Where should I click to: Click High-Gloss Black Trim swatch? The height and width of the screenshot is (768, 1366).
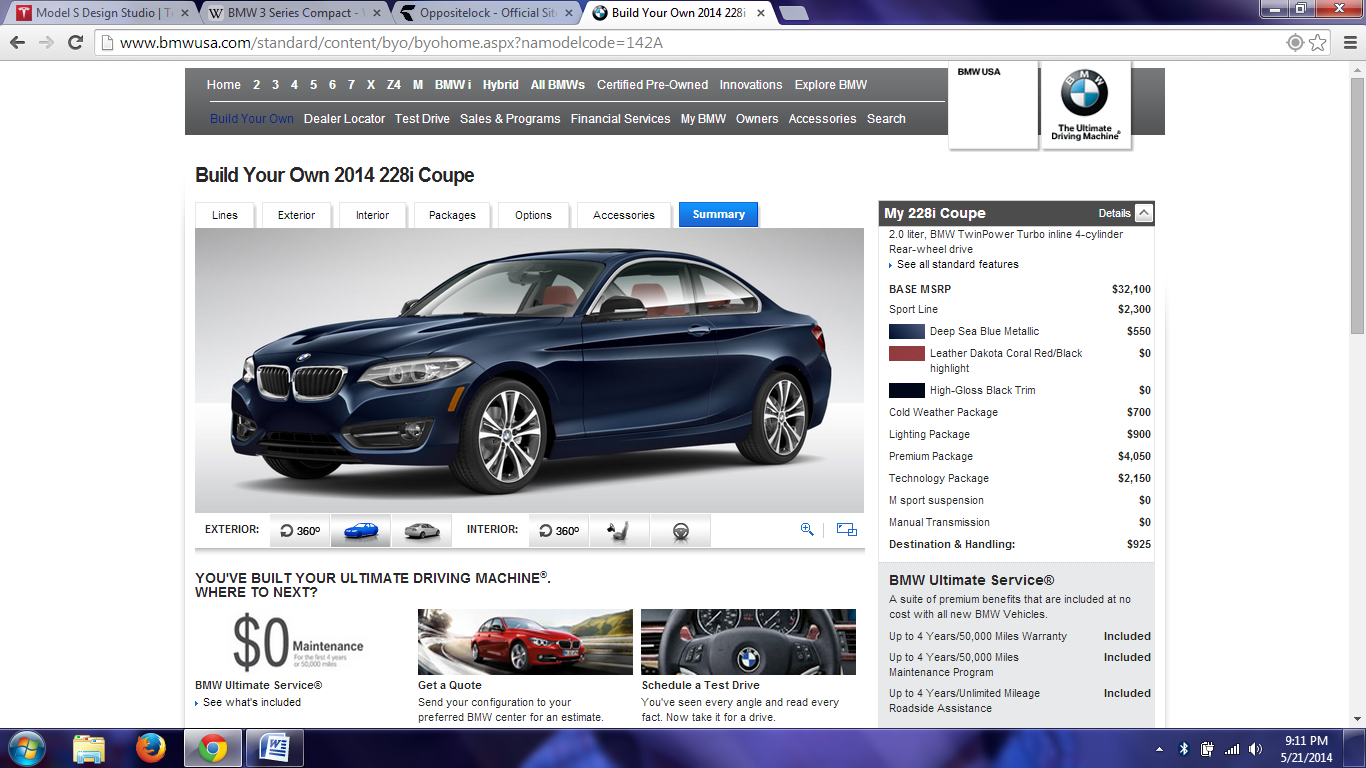[x=907, y=390]
